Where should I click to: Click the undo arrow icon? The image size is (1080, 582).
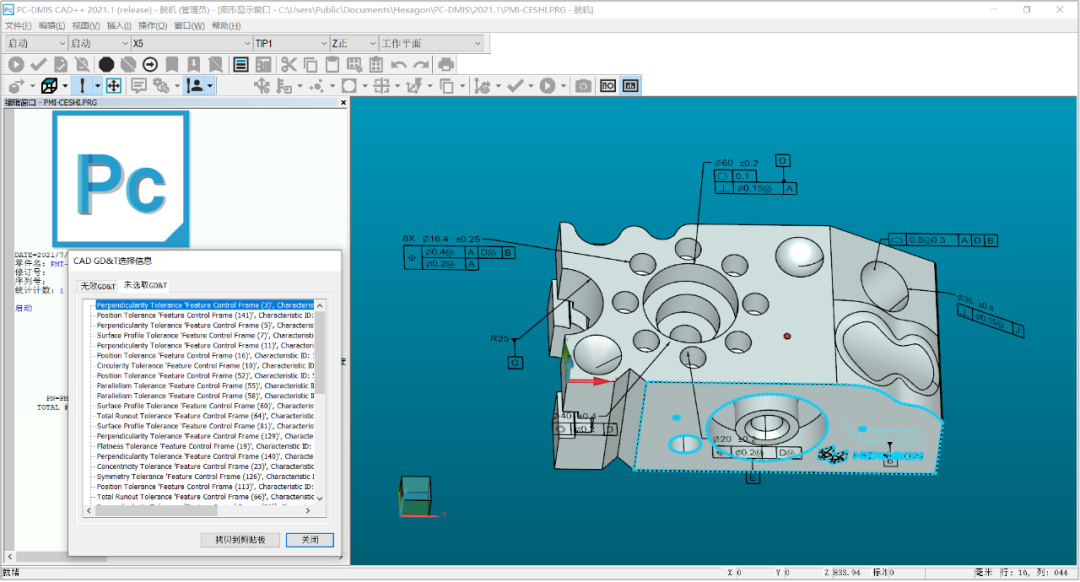(x=399, y=65)
